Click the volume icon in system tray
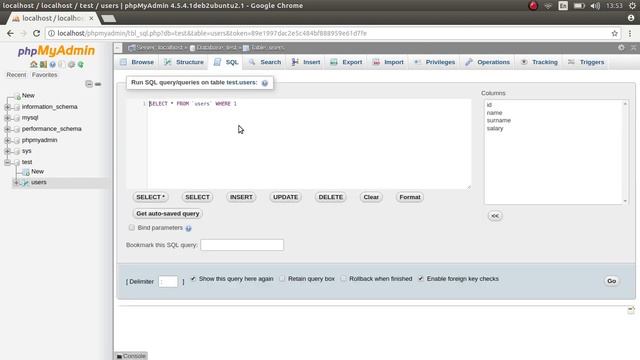Screen dimensions: 640x360 pyautogui.click(x=595, y=6)
